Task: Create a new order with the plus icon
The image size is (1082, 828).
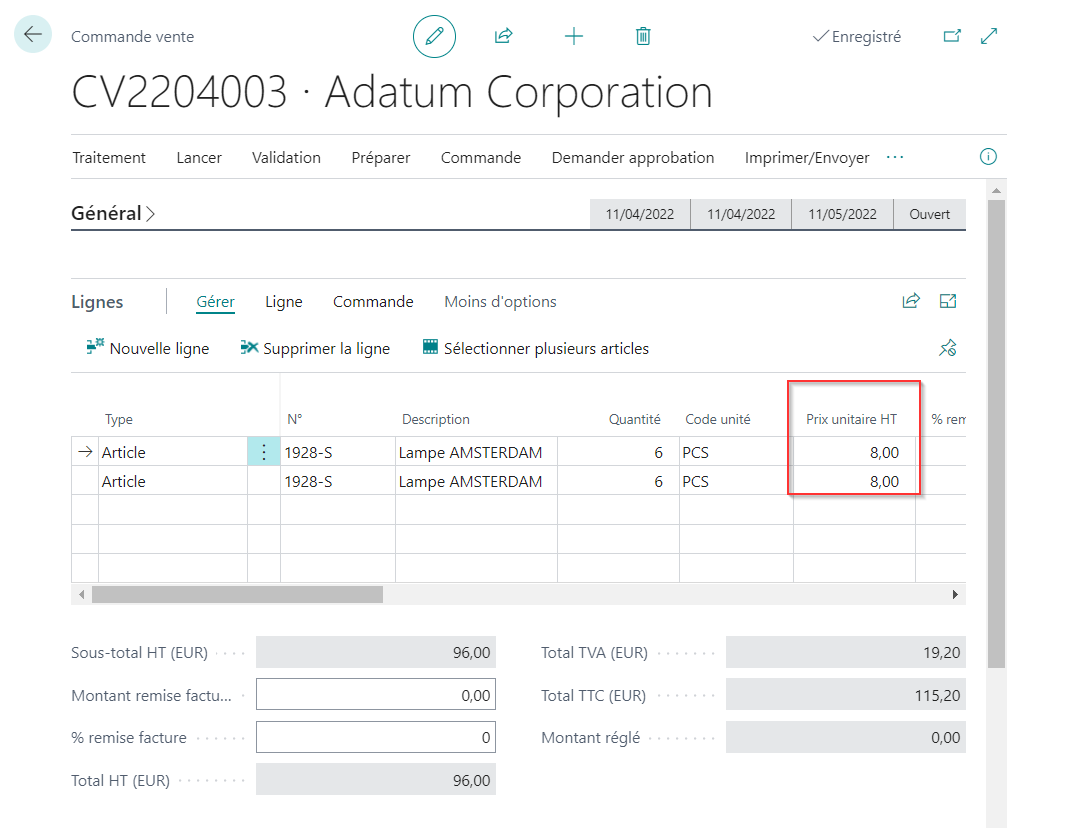Action: pos(573,36)
